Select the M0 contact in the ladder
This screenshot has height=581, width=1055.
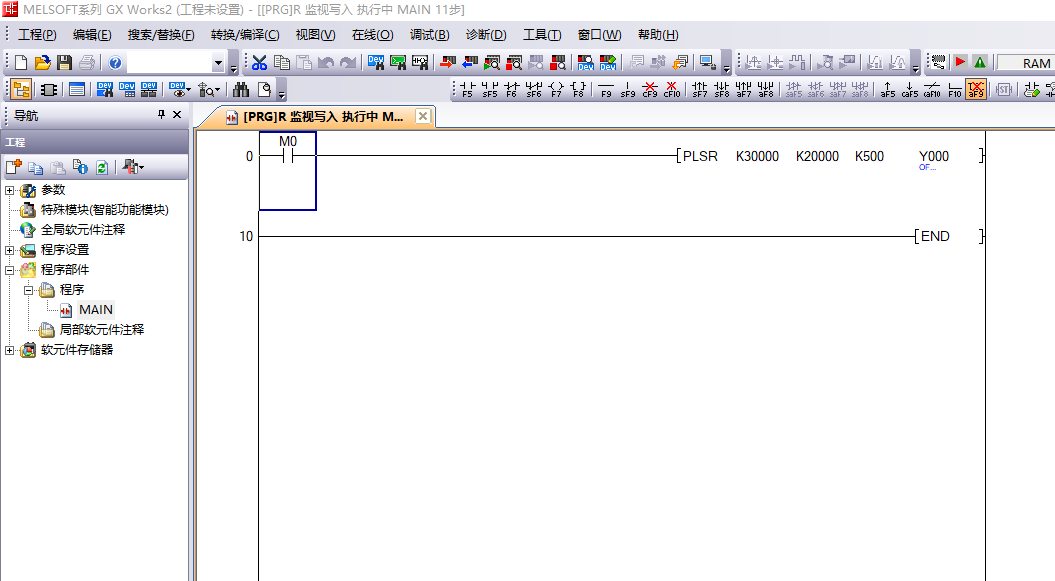(288, 157)
